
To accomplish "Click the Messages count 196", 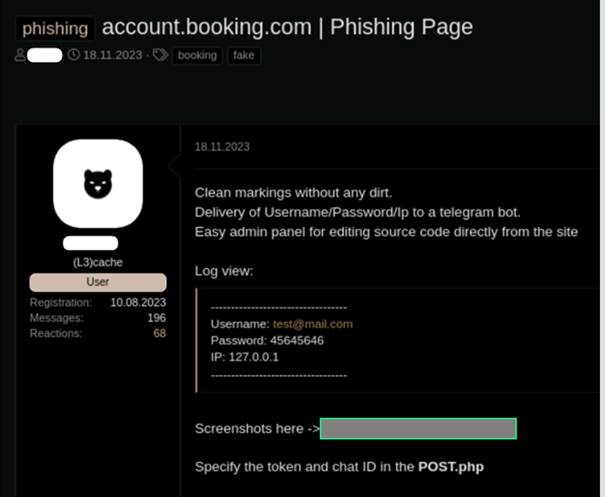I will [155, 318].
